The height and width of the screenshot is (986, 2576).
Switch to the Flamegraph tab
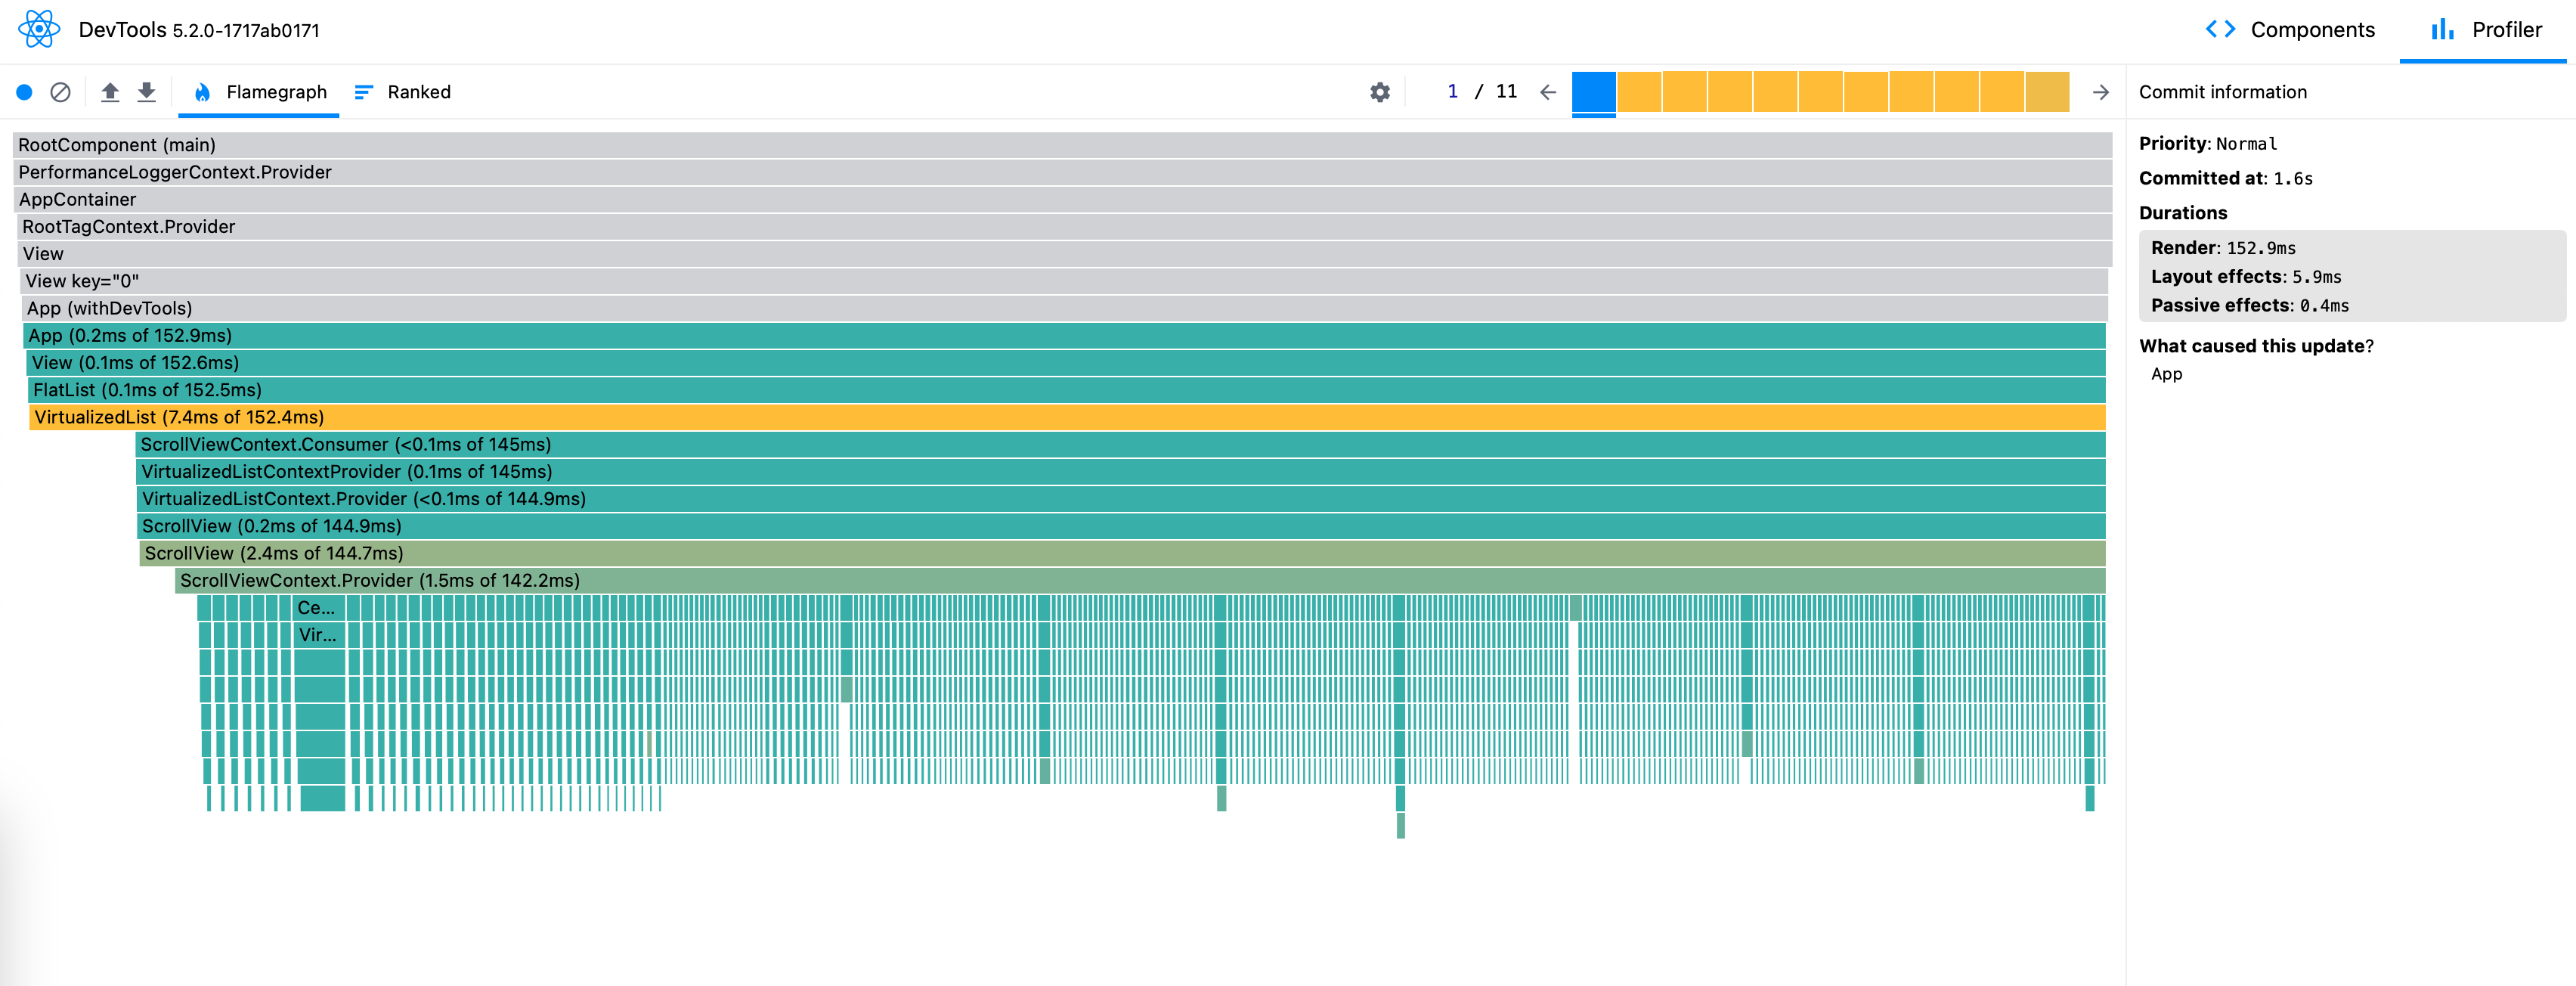point(259,92)
